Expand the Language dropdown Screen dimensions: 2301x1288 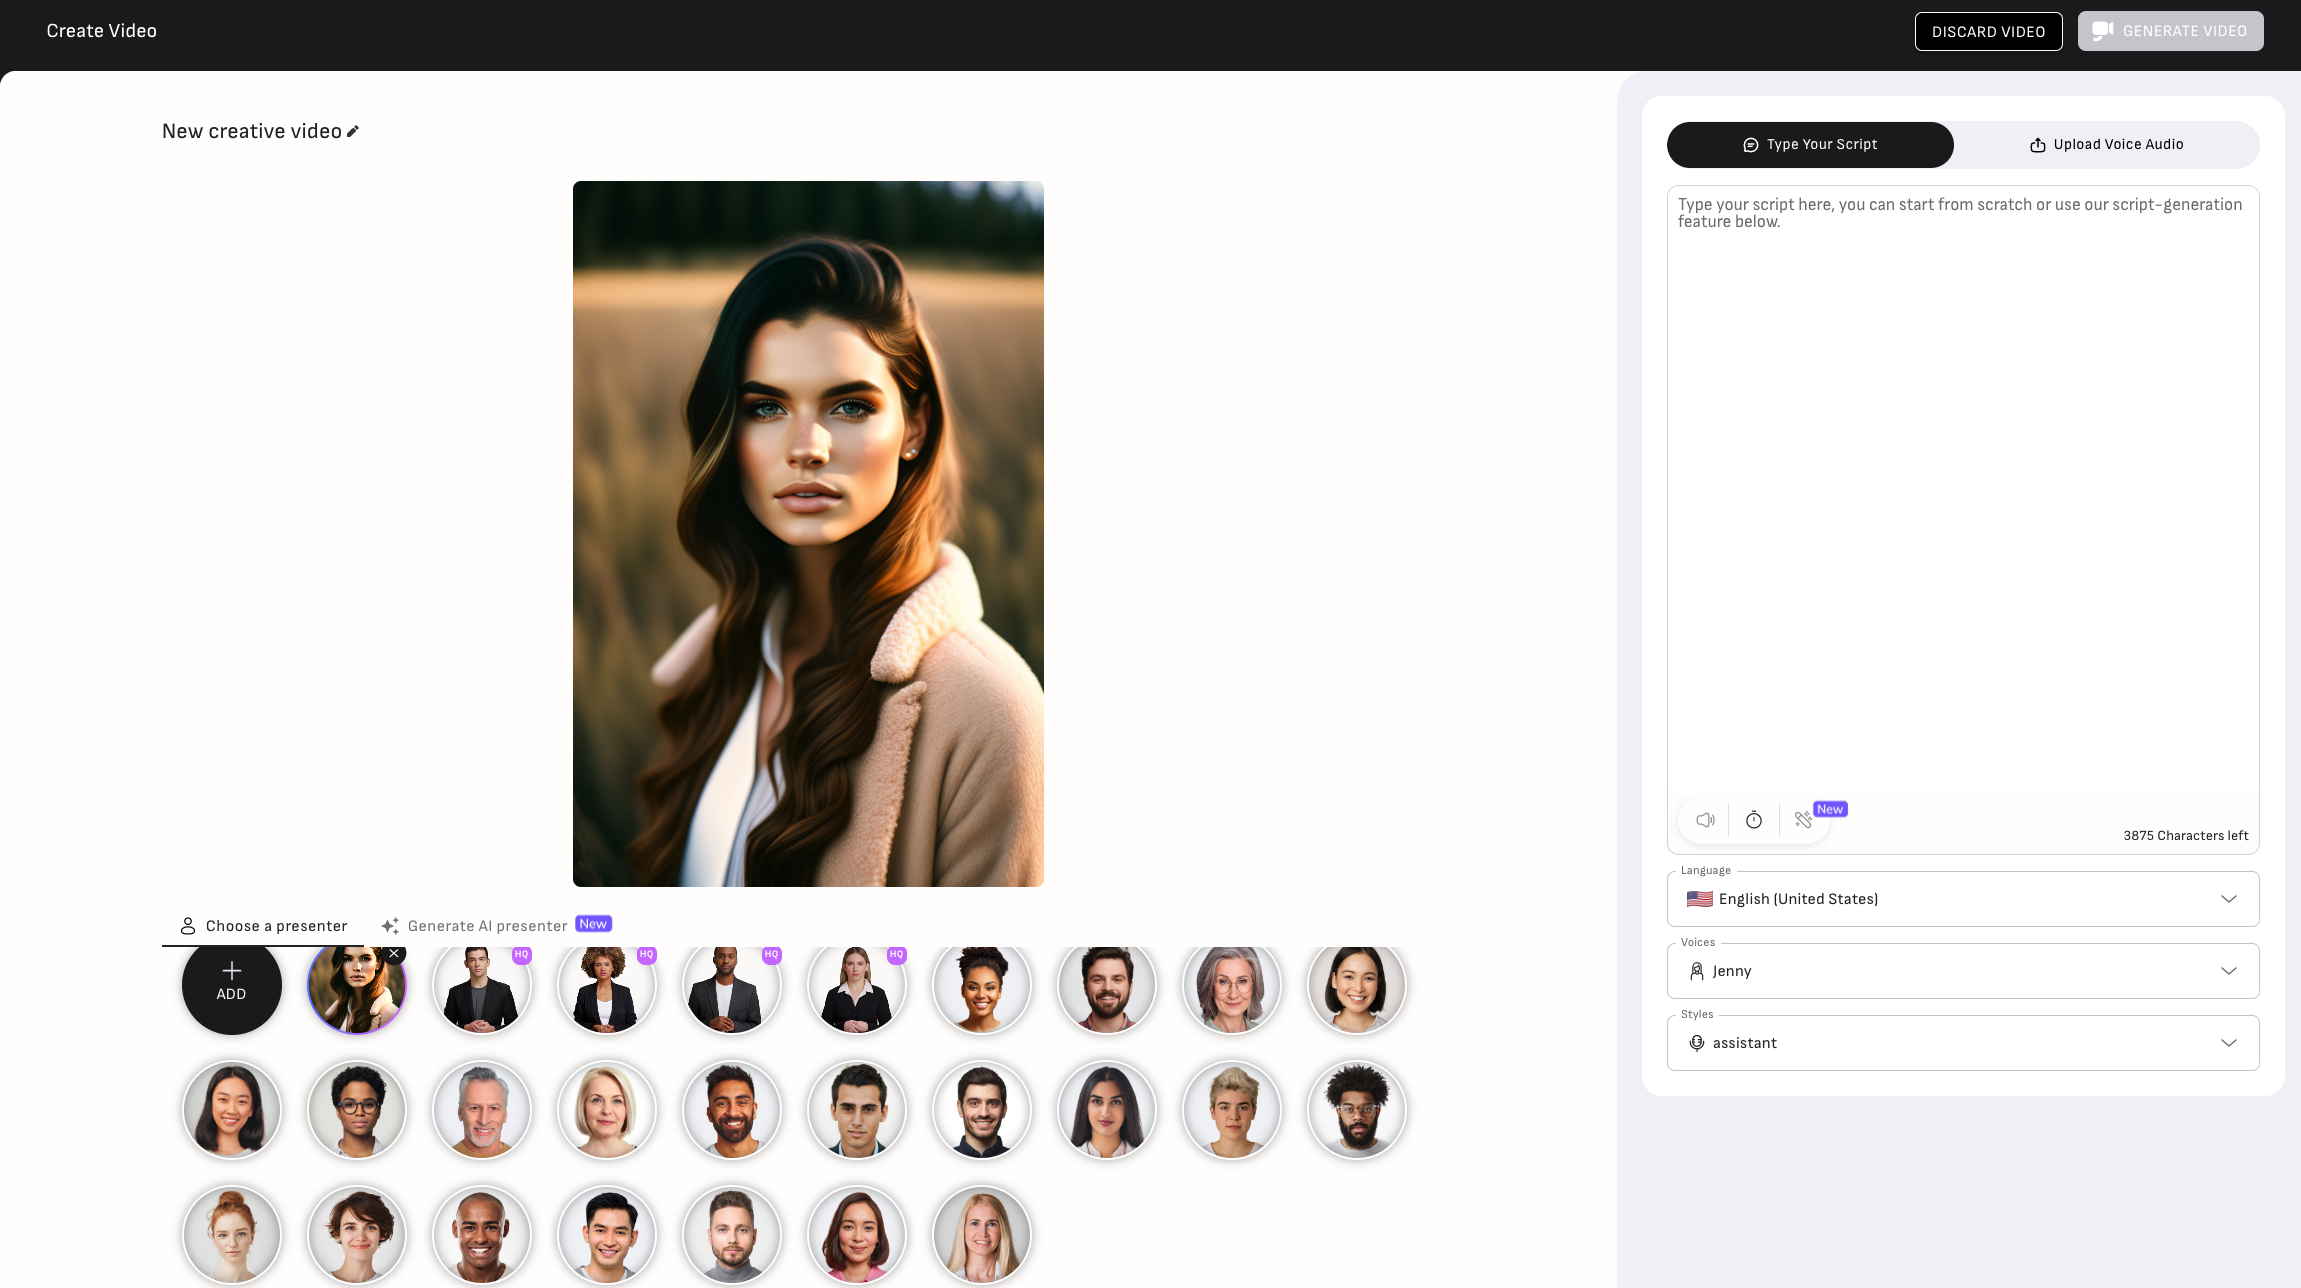[x=1962, y=899]
